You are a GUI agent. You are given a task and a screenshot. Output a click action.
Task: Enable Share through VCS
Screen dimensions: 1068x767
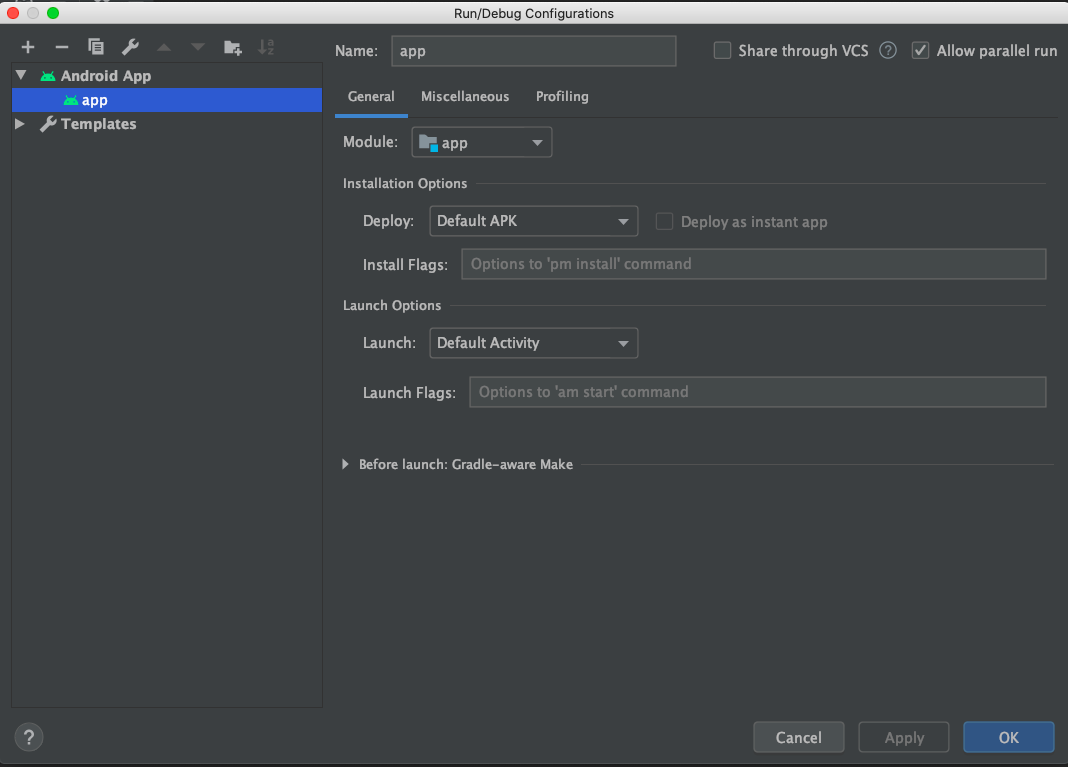coord(722,50)
